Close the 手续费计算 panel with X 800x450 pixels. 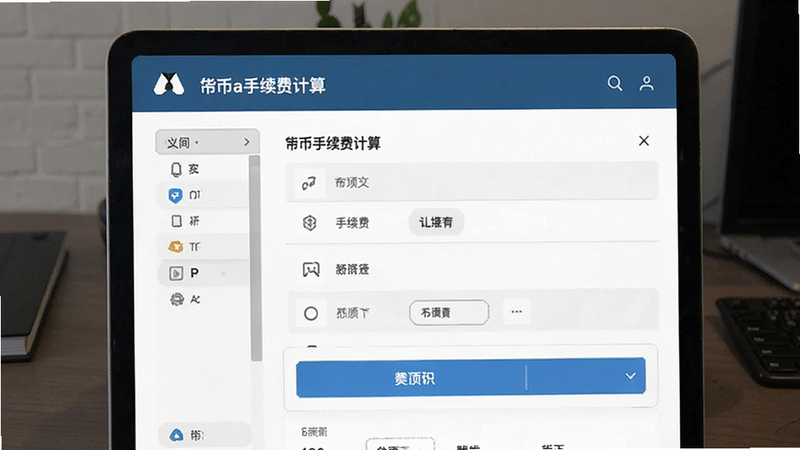[644, 141]
